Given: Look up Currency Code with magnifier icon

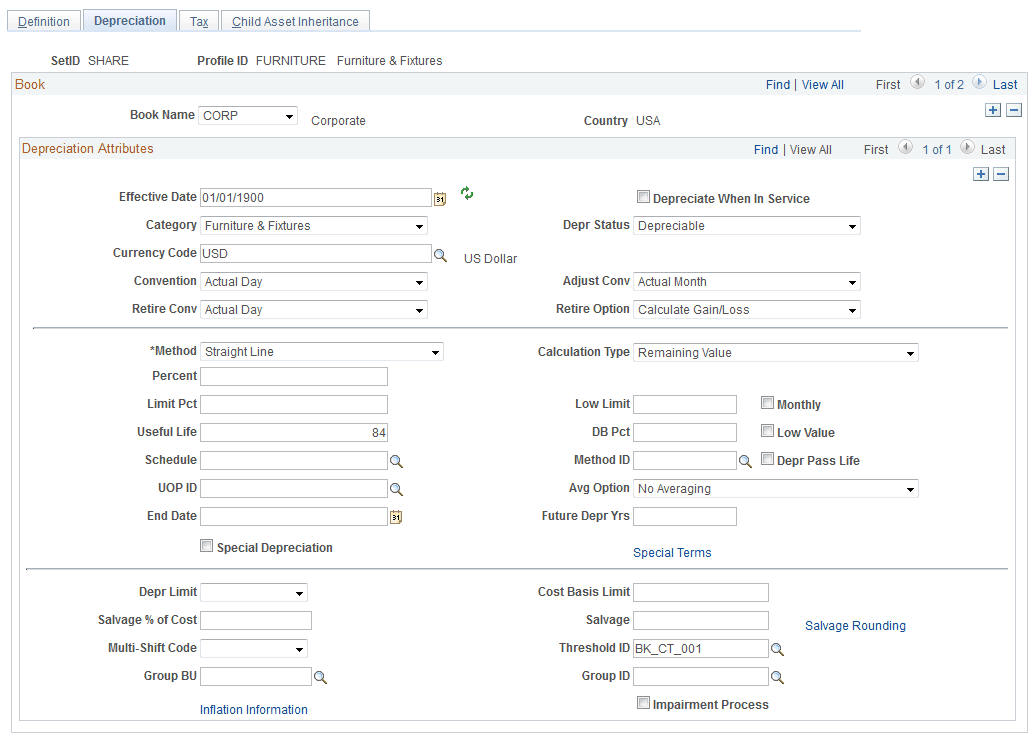Looking at the screenshot, I should point(440,254).
